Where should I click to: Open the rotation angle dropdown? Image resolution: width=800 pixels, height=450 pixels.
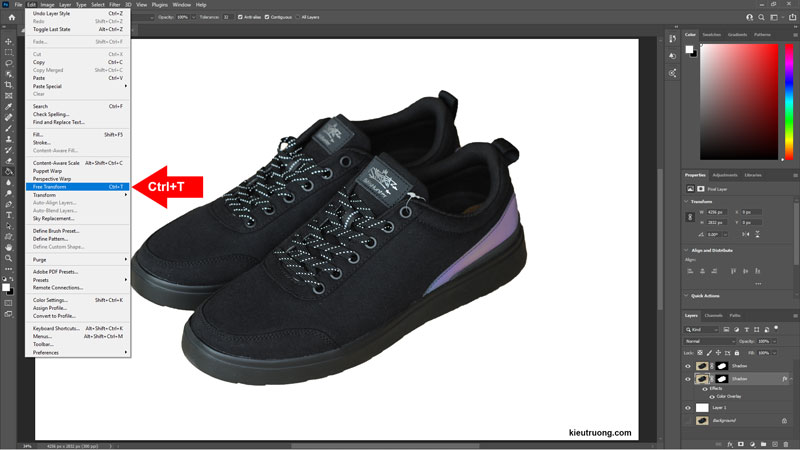point(725,235)
